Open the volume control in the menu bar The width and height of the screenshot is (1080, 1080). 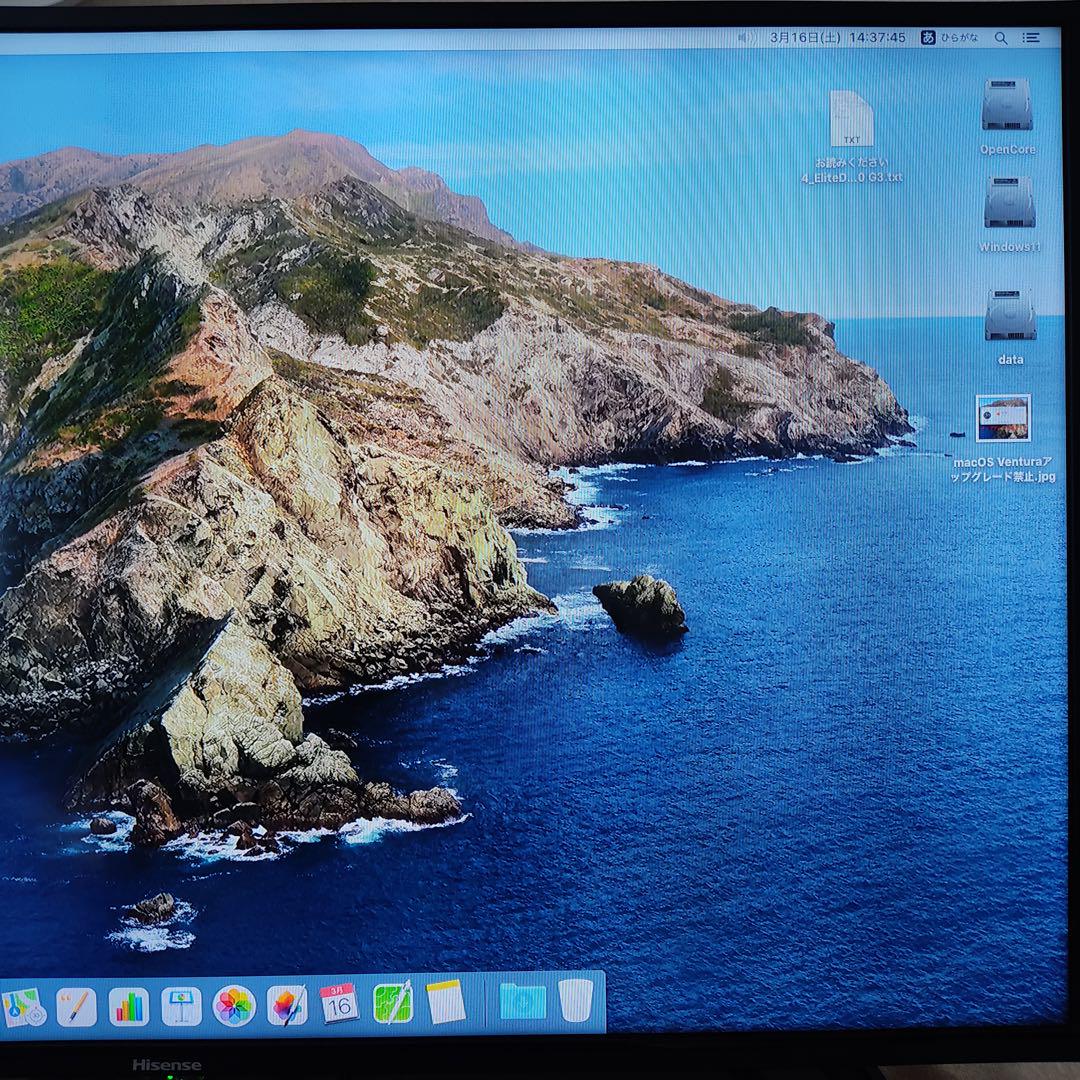click(747, 37)
